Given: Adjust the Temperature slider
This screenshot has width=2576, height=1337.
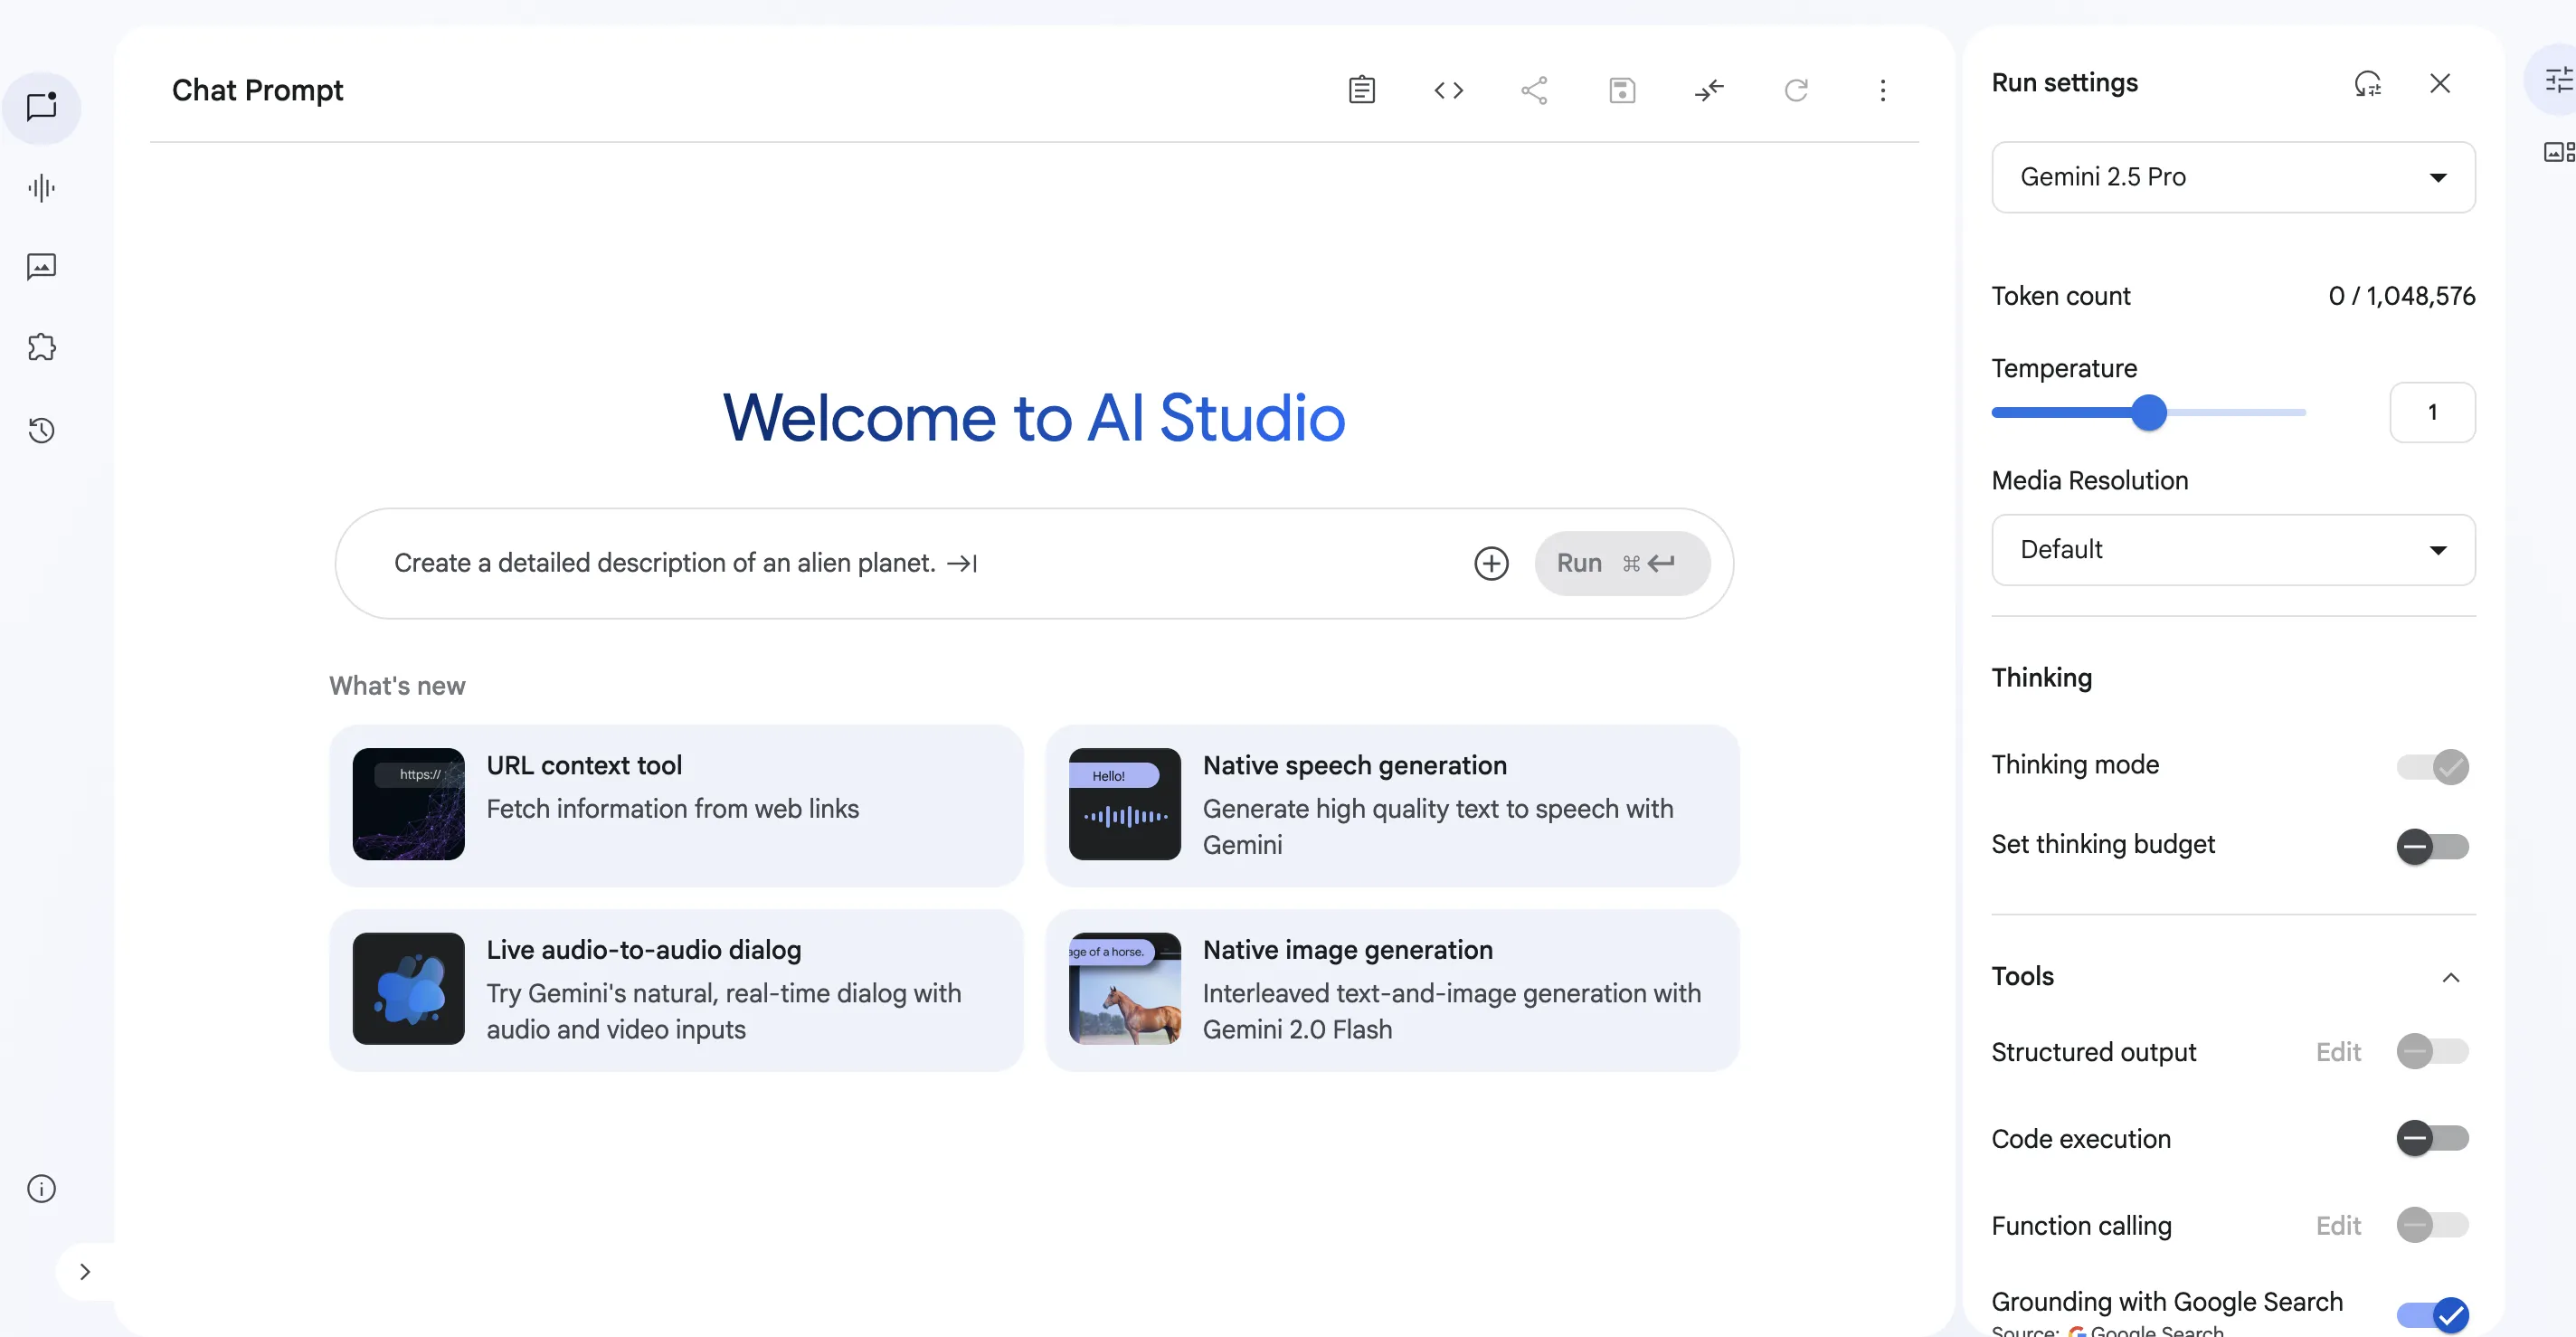Looking at the screenshot, I should [2148, 412].
